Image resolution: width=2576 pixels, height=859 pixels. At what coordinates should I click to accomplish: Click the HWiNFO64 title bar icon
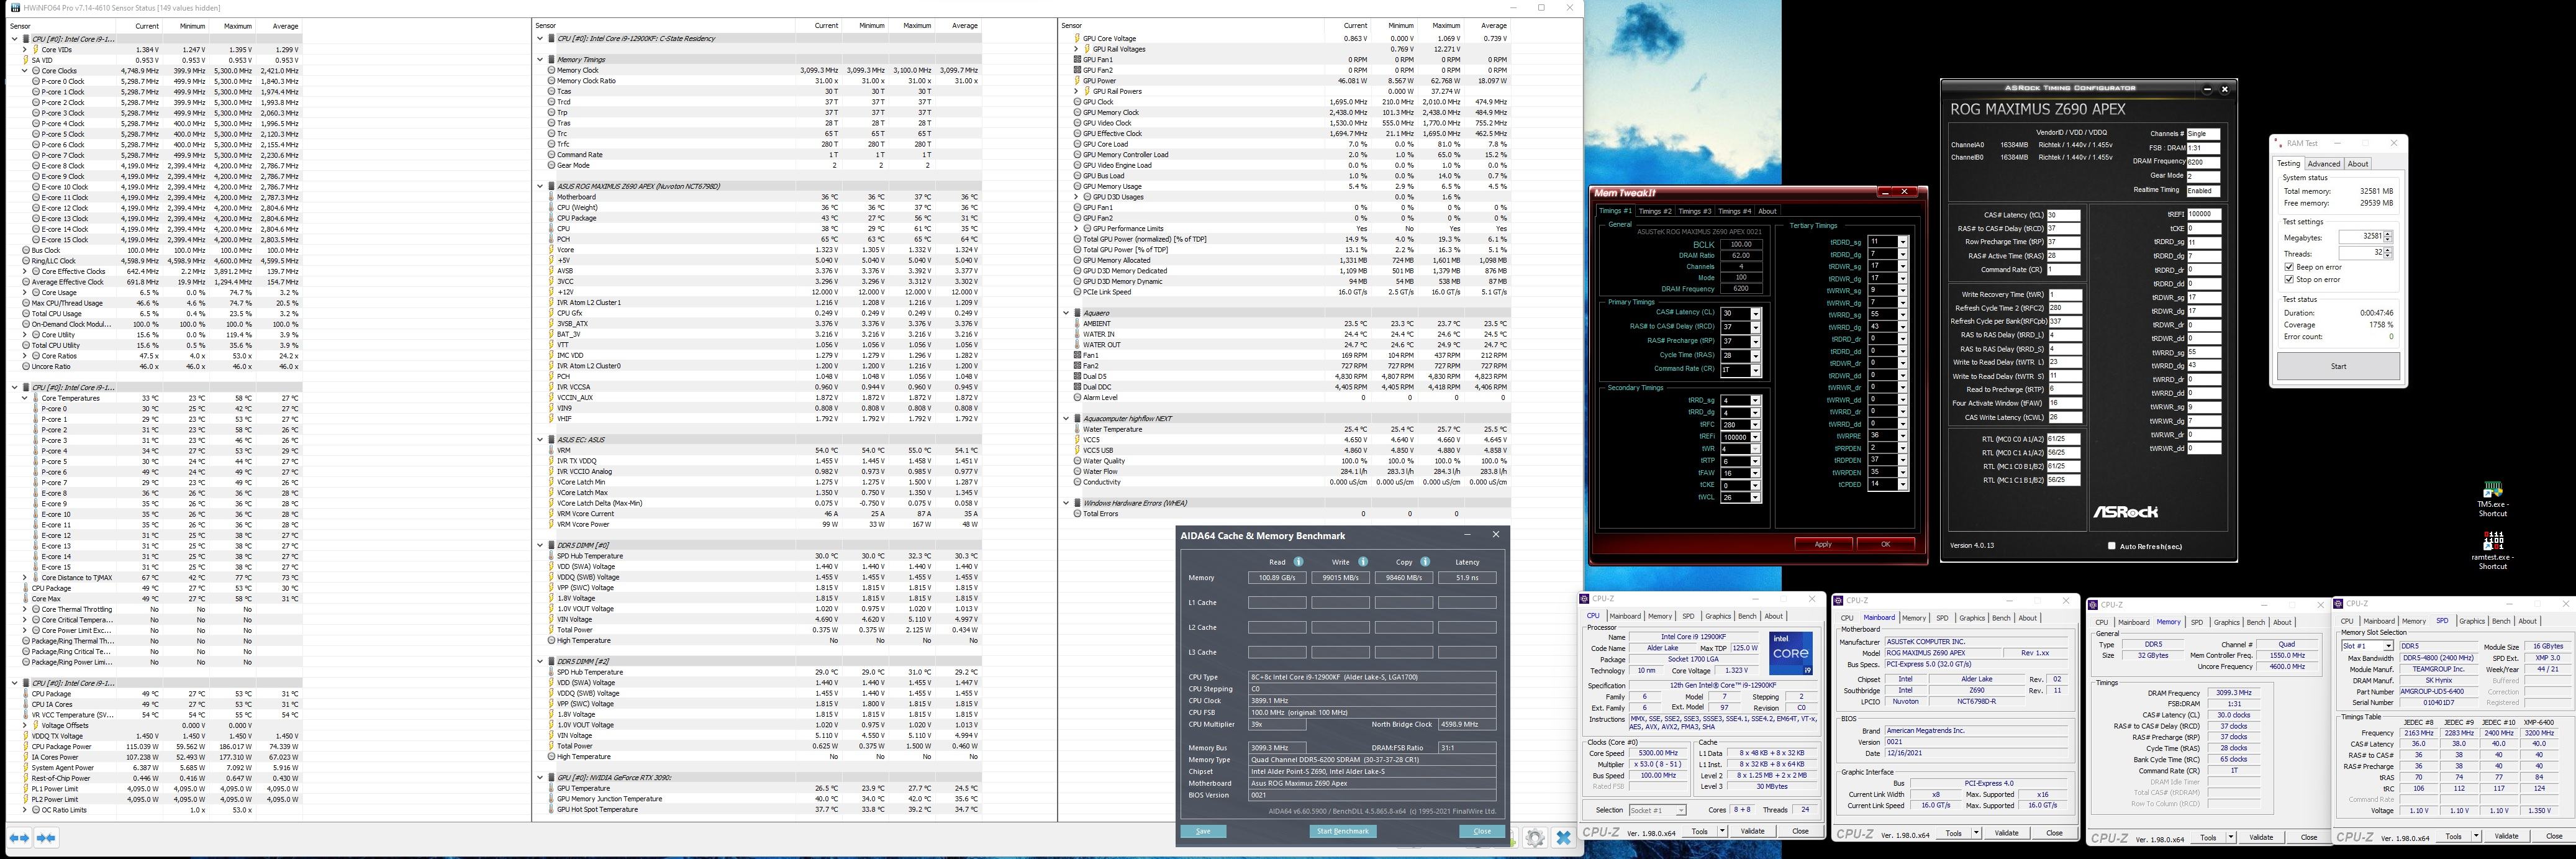[15, 8]
